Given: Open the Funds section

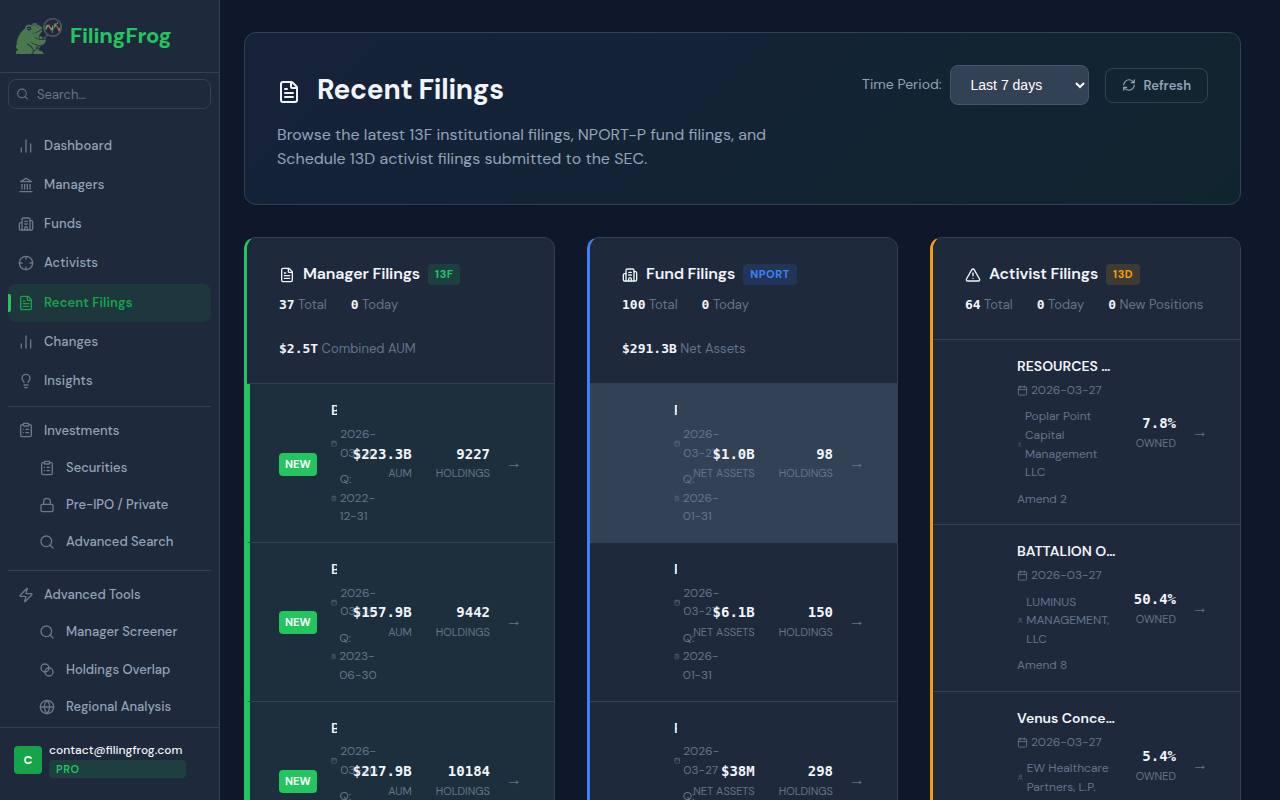Looking at the screenshot, I should 62,224.
